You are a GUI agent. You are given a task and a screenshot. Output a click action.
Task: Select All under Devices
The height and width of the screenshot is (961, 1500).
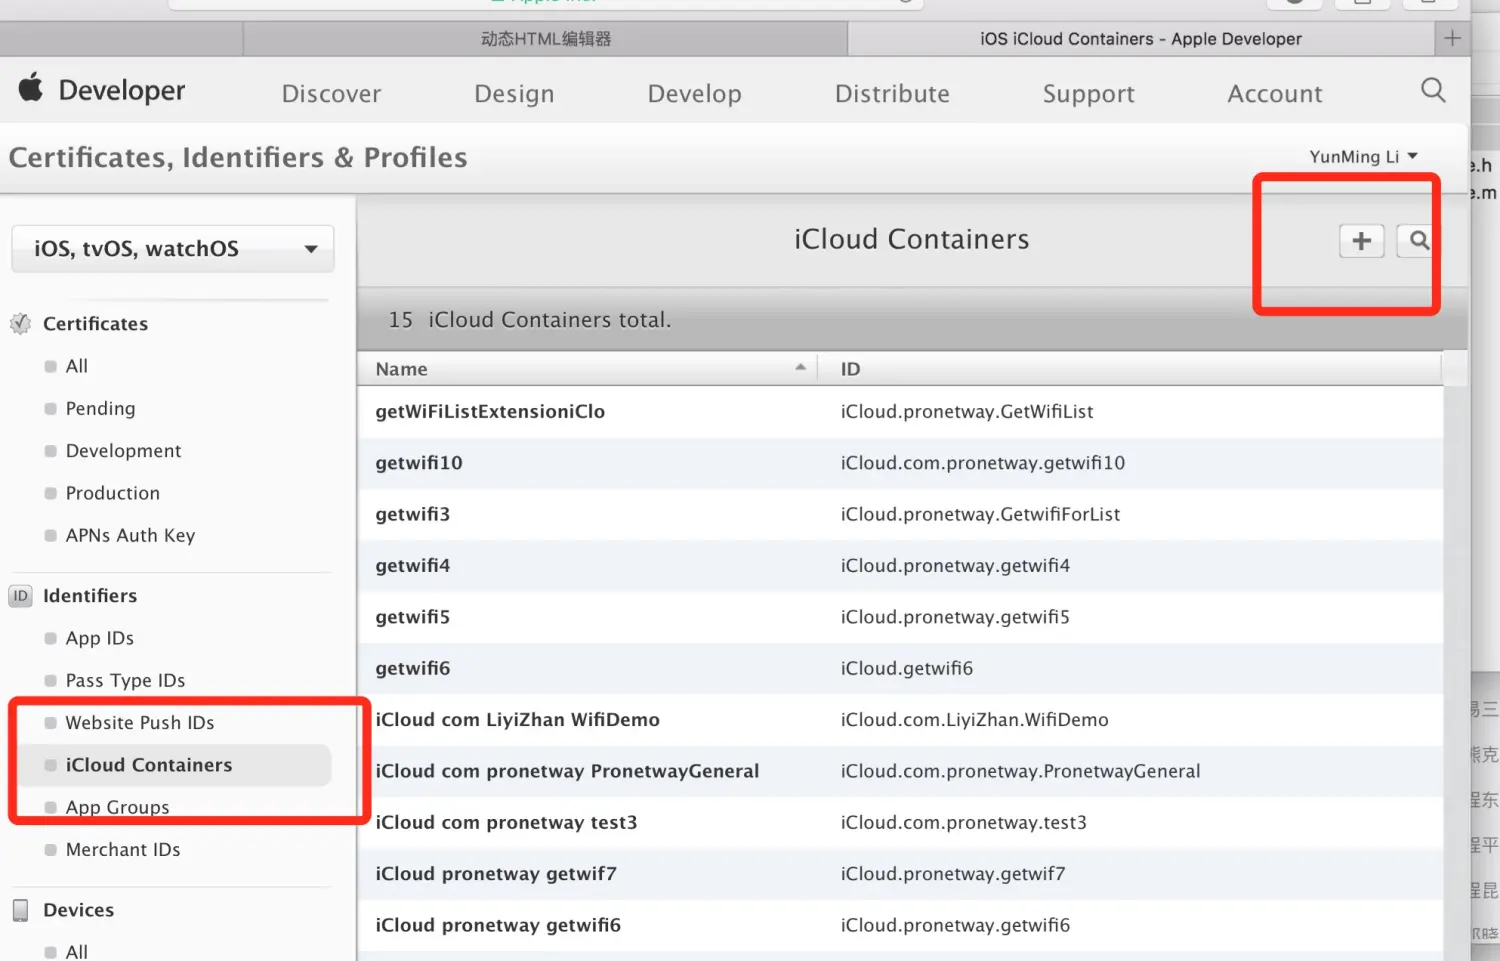click(x=76, y=951)
